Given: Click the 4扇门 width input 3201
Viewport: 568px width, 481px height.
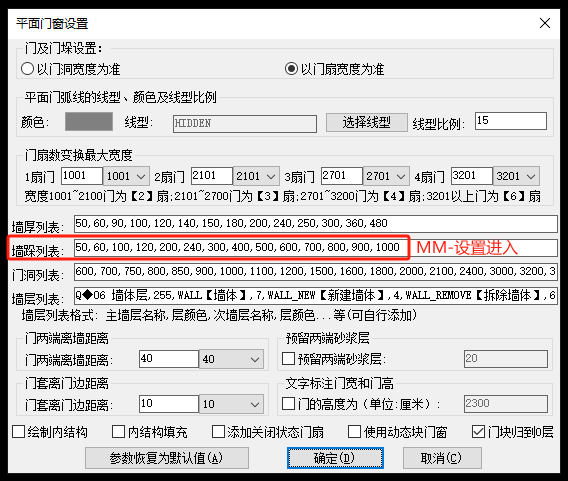Looking at the screenshot, I should tap(472, 176).
